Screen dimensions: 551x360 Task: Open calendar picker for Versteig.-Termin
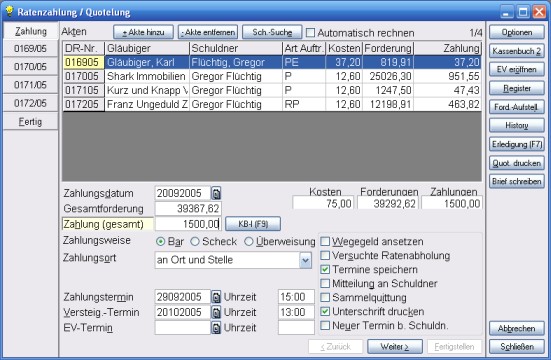click(x=216, y=312)
